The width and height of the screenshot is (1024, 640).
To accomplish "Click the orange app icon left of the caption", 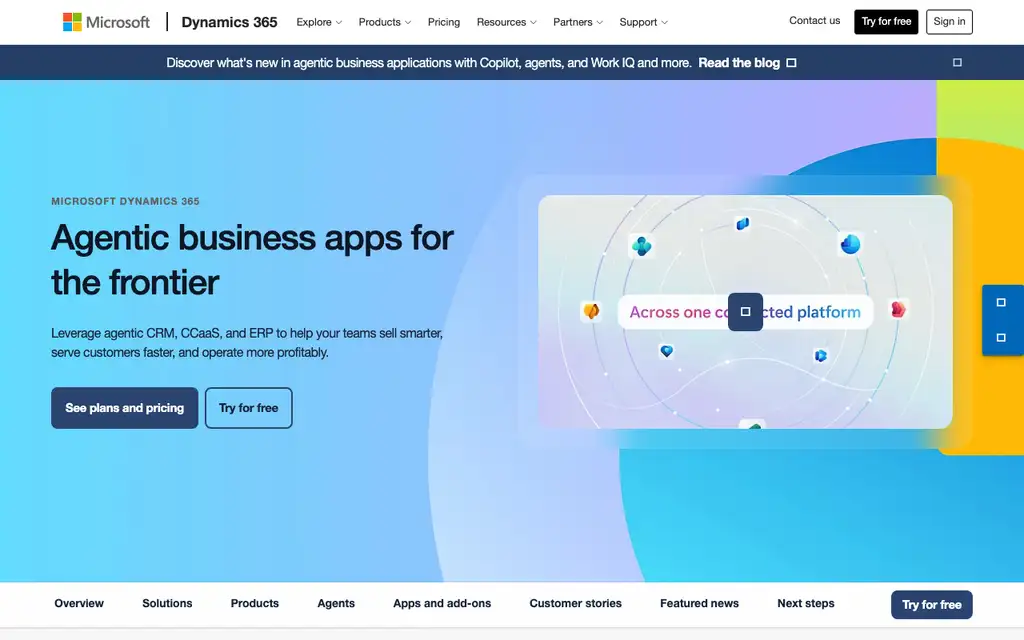I will coord(591,311).
